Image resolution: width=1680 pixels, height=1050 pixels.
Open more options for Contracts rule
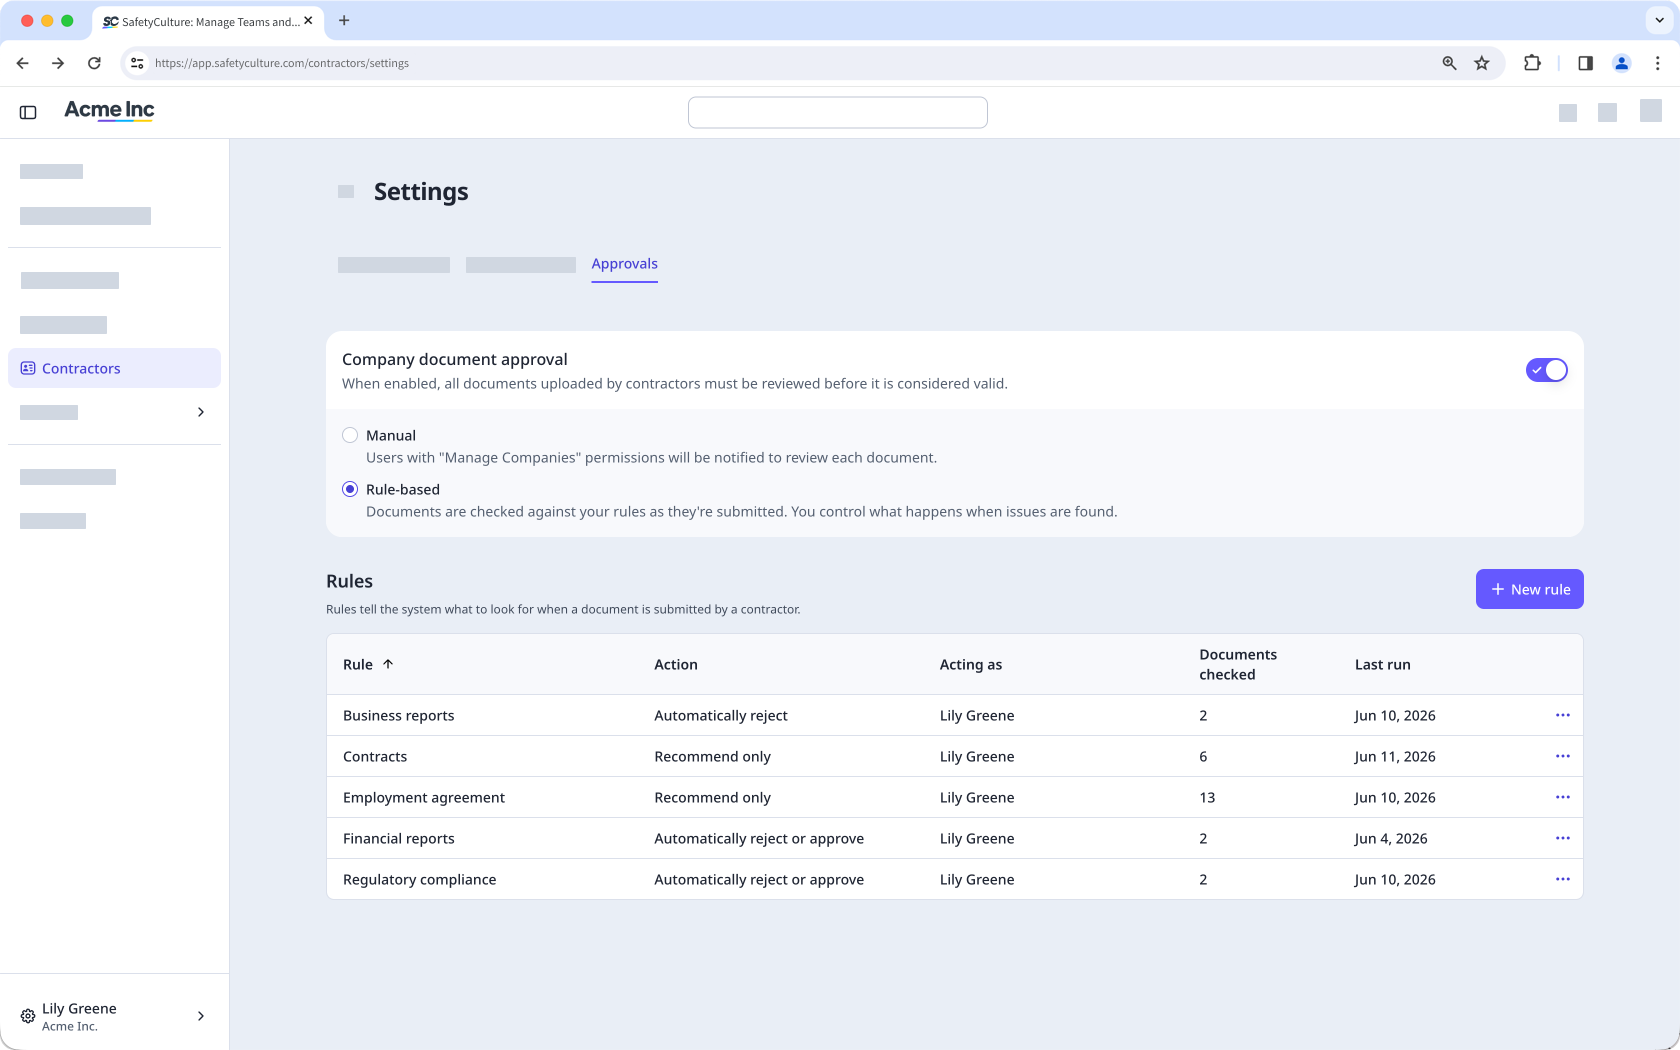click(1563, 756)
